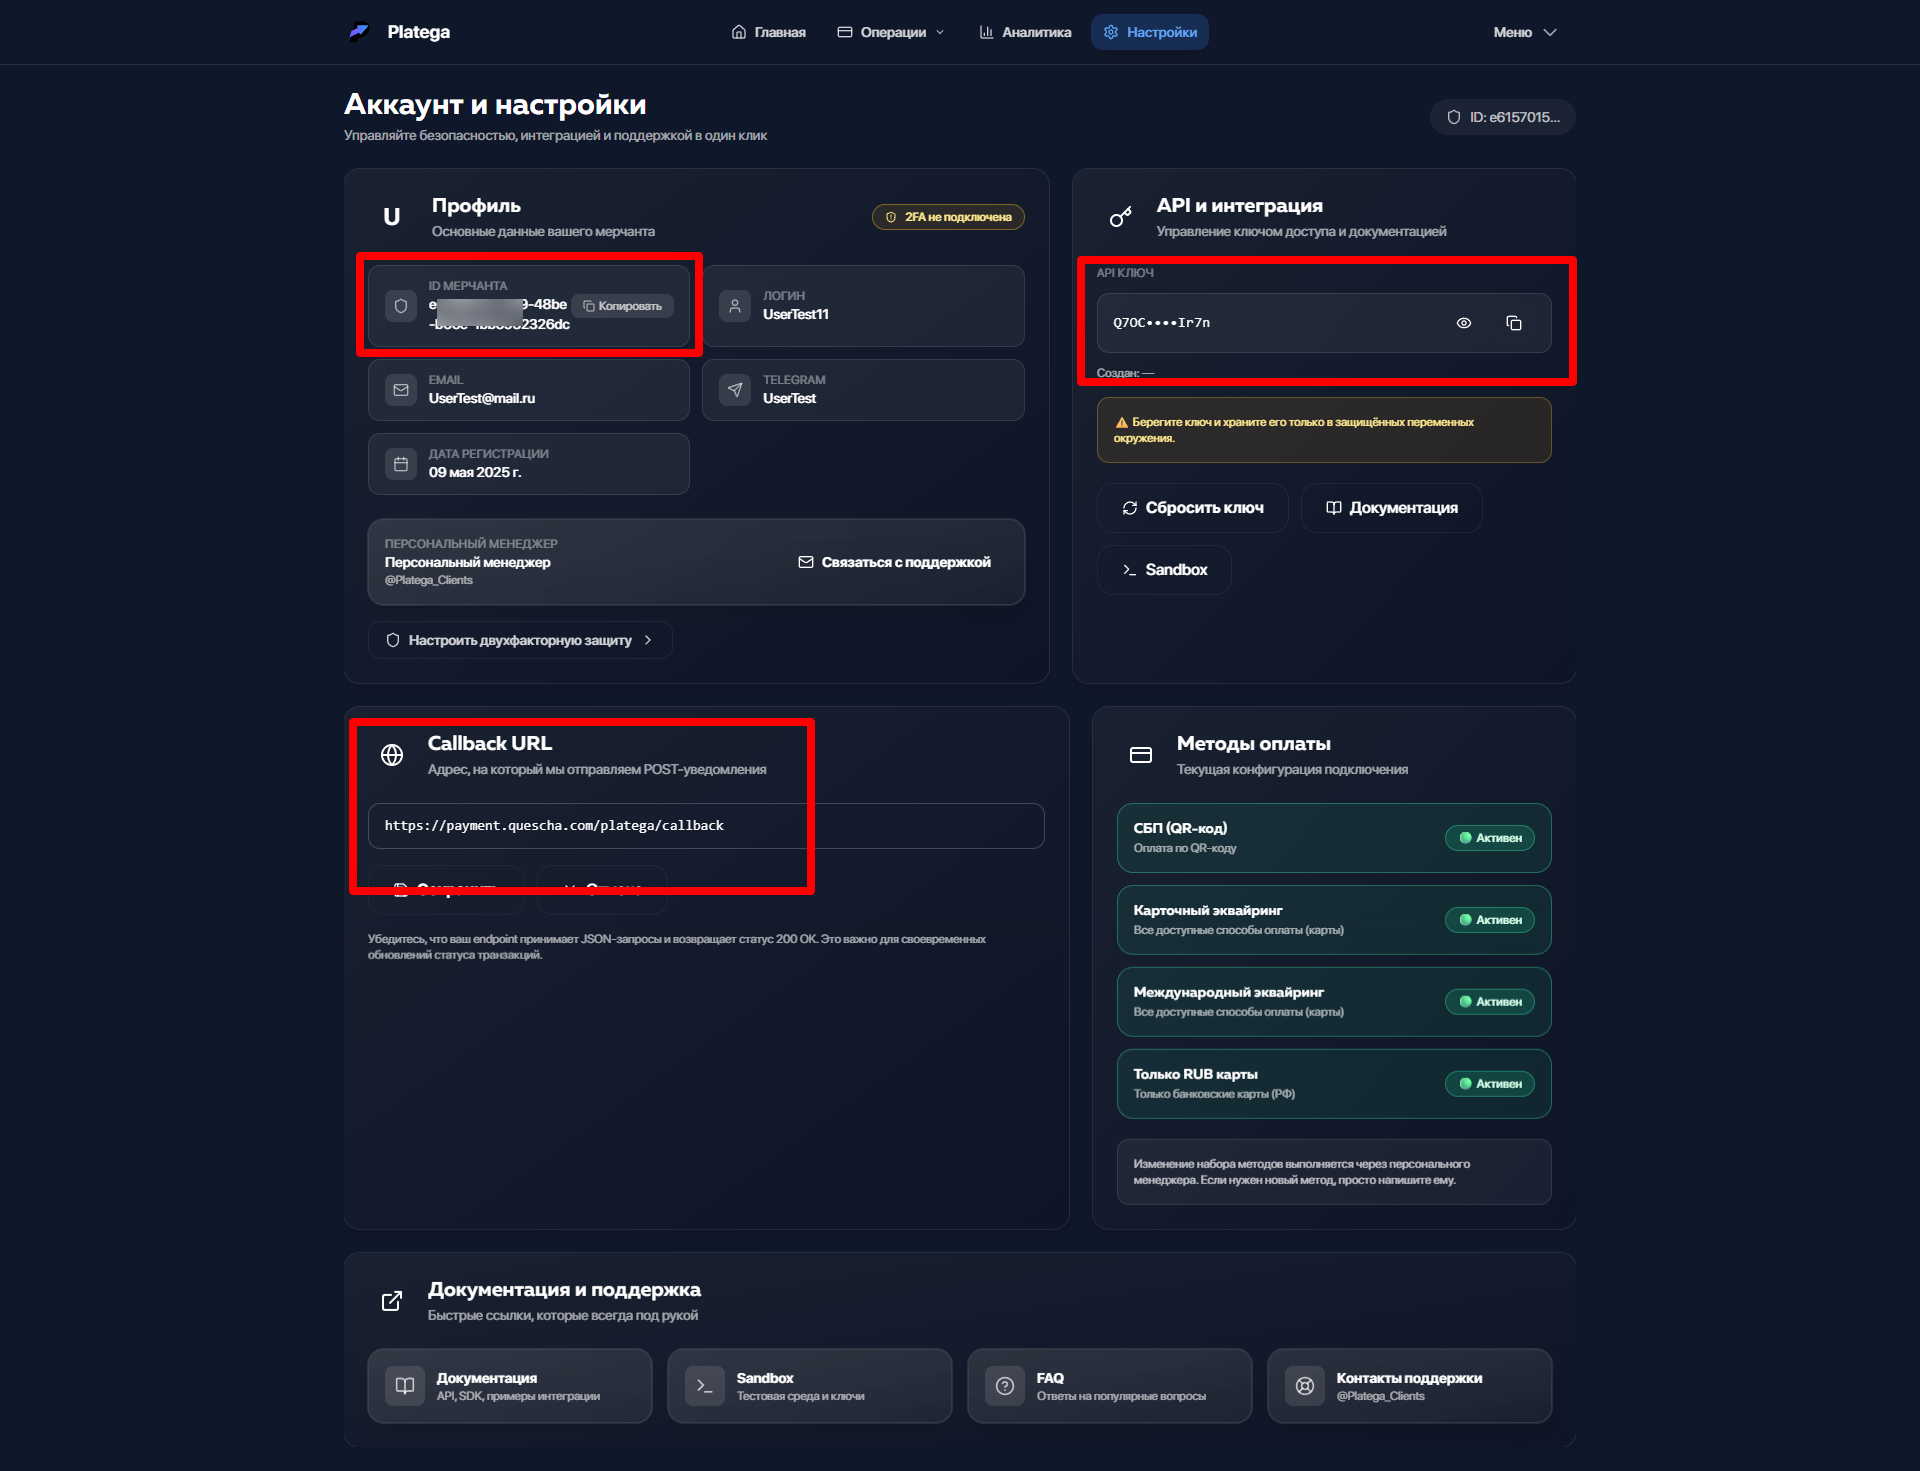This screenshot has width=1920, height=1471.
Task: Open the Меню dropdown in header
Action: click(x=1524, y=32)
